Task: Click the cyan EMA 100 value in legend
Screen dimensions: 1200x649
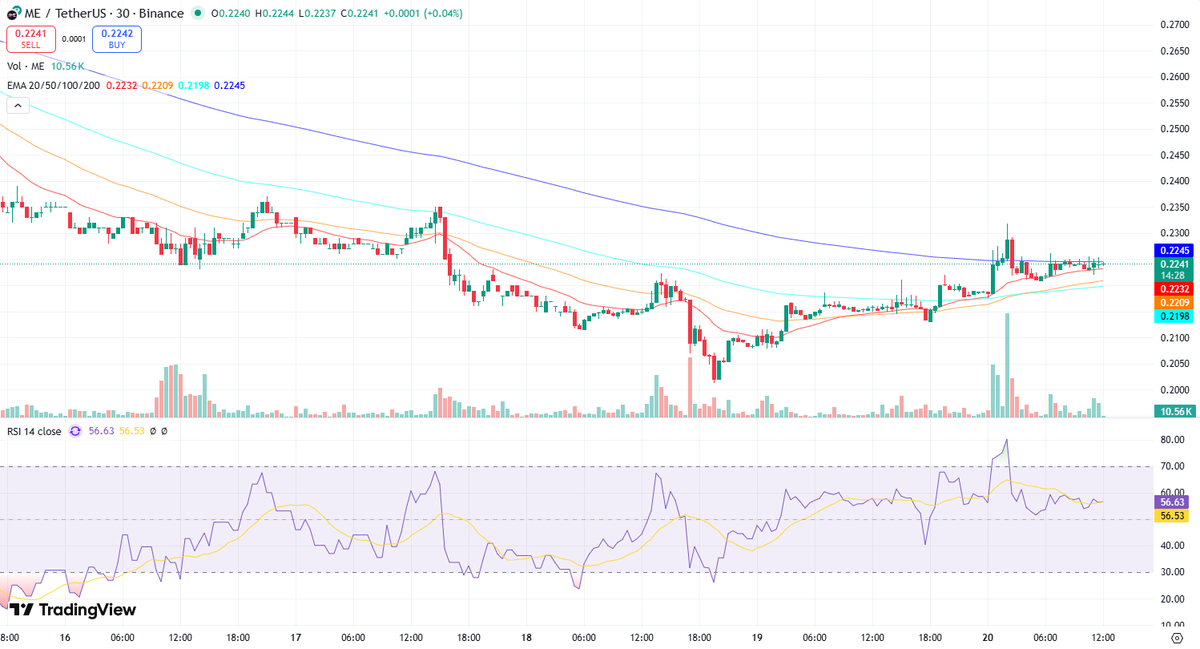Action: click(x=193, y=86)
